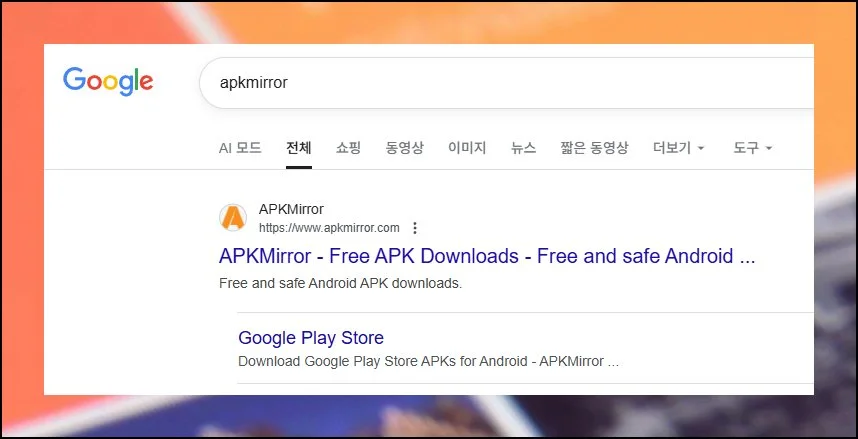Focus the search box containing apkmirror
The image size is (858, 439).
tap(506, 83)
